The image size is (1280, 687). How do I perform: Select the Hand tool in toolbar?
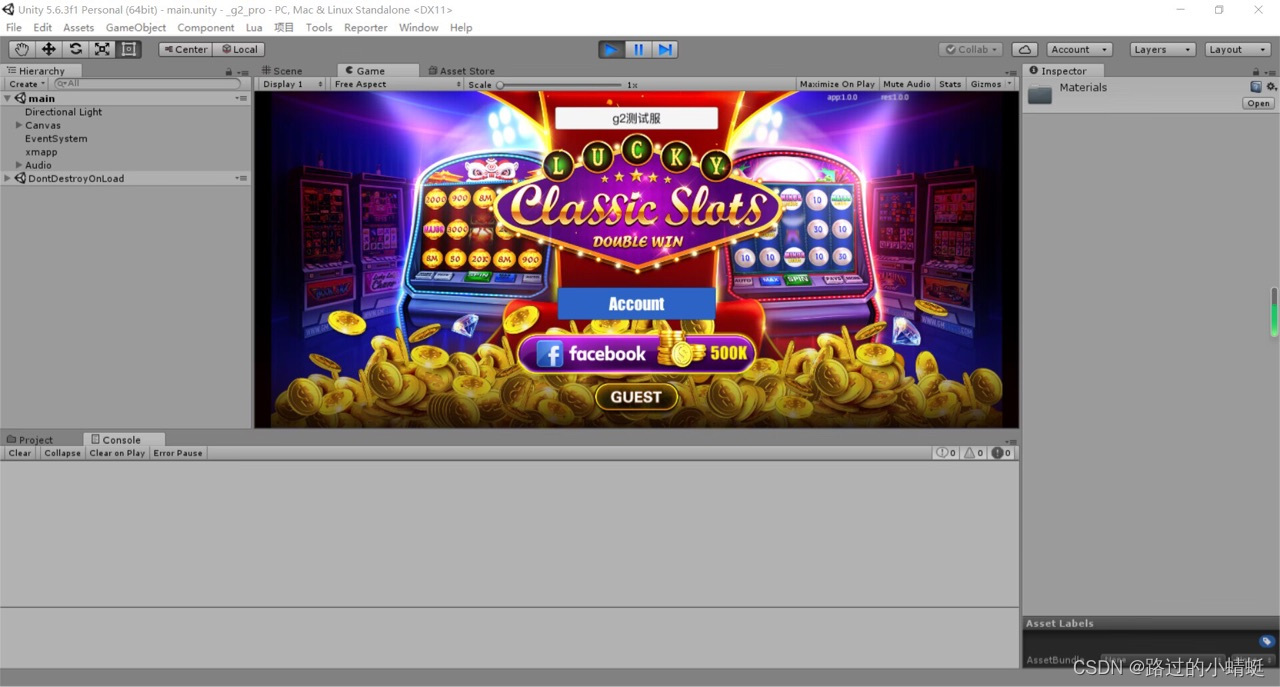click(21, 49)
